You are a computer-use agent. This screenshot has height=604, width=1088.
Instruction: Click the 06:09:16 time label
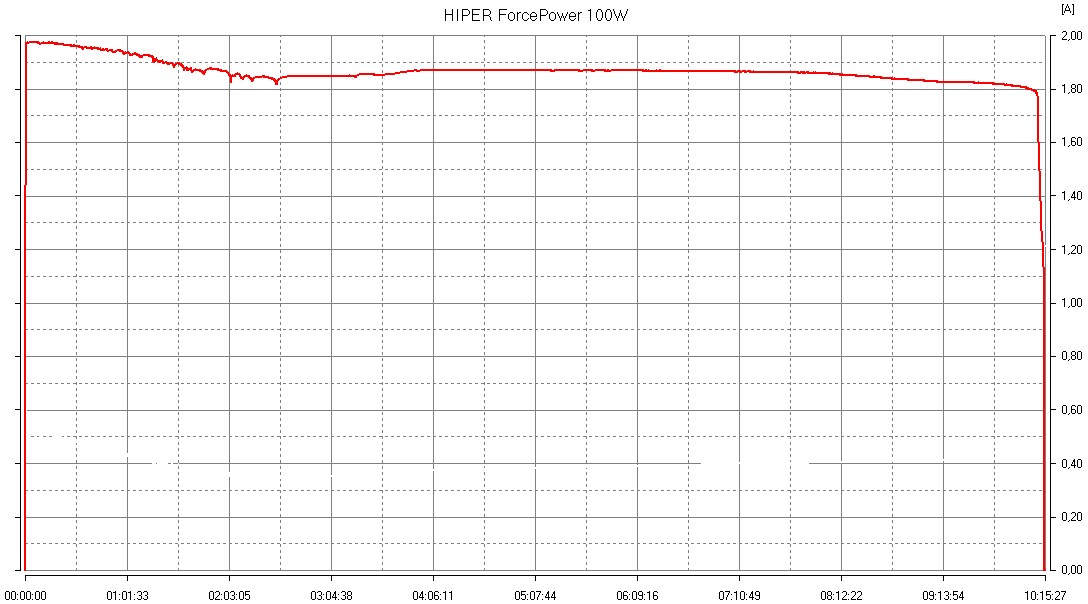[x=637, y=596]
